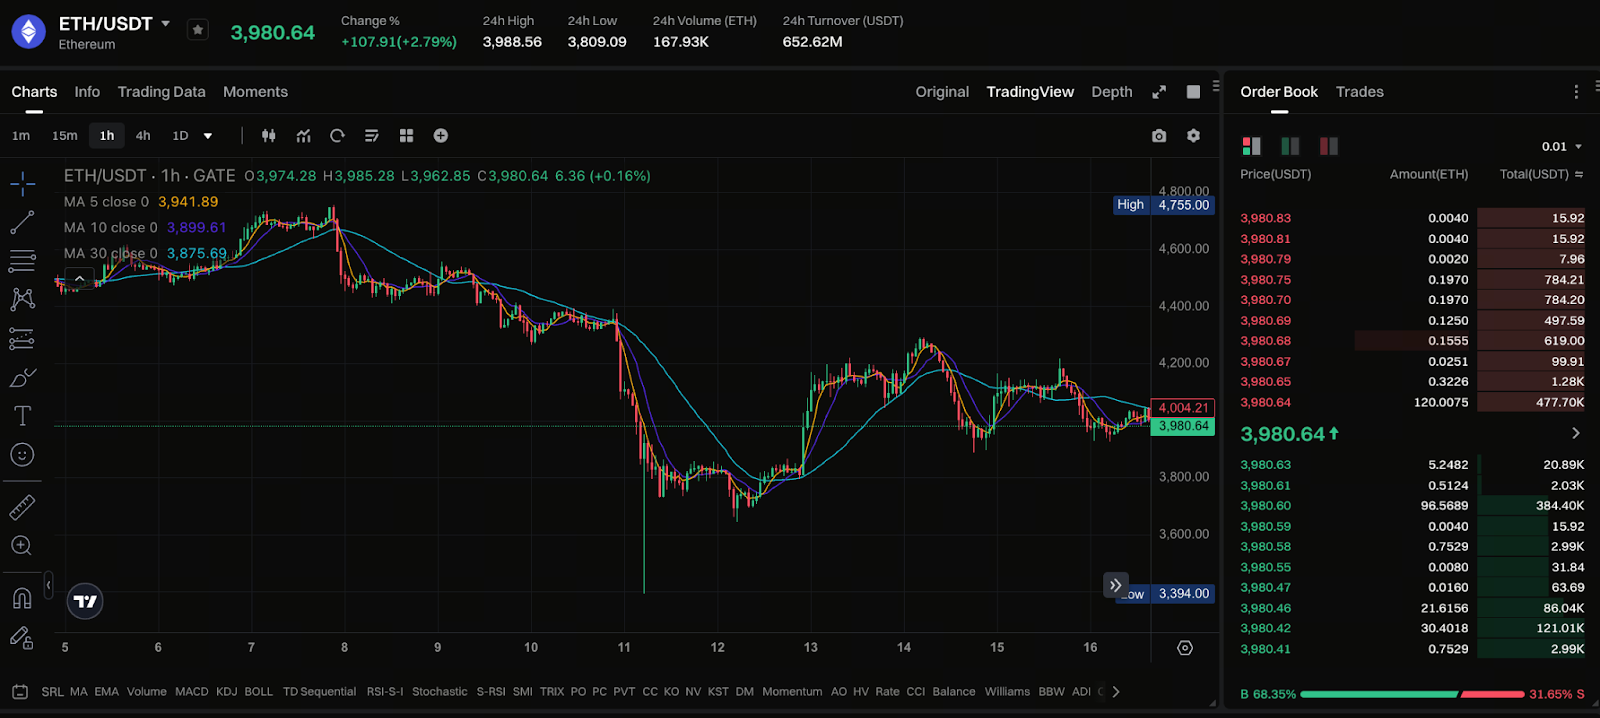Toggle magnet mode for drawings
This screenshot has height=718, width=1600.
tap(22, 598)
